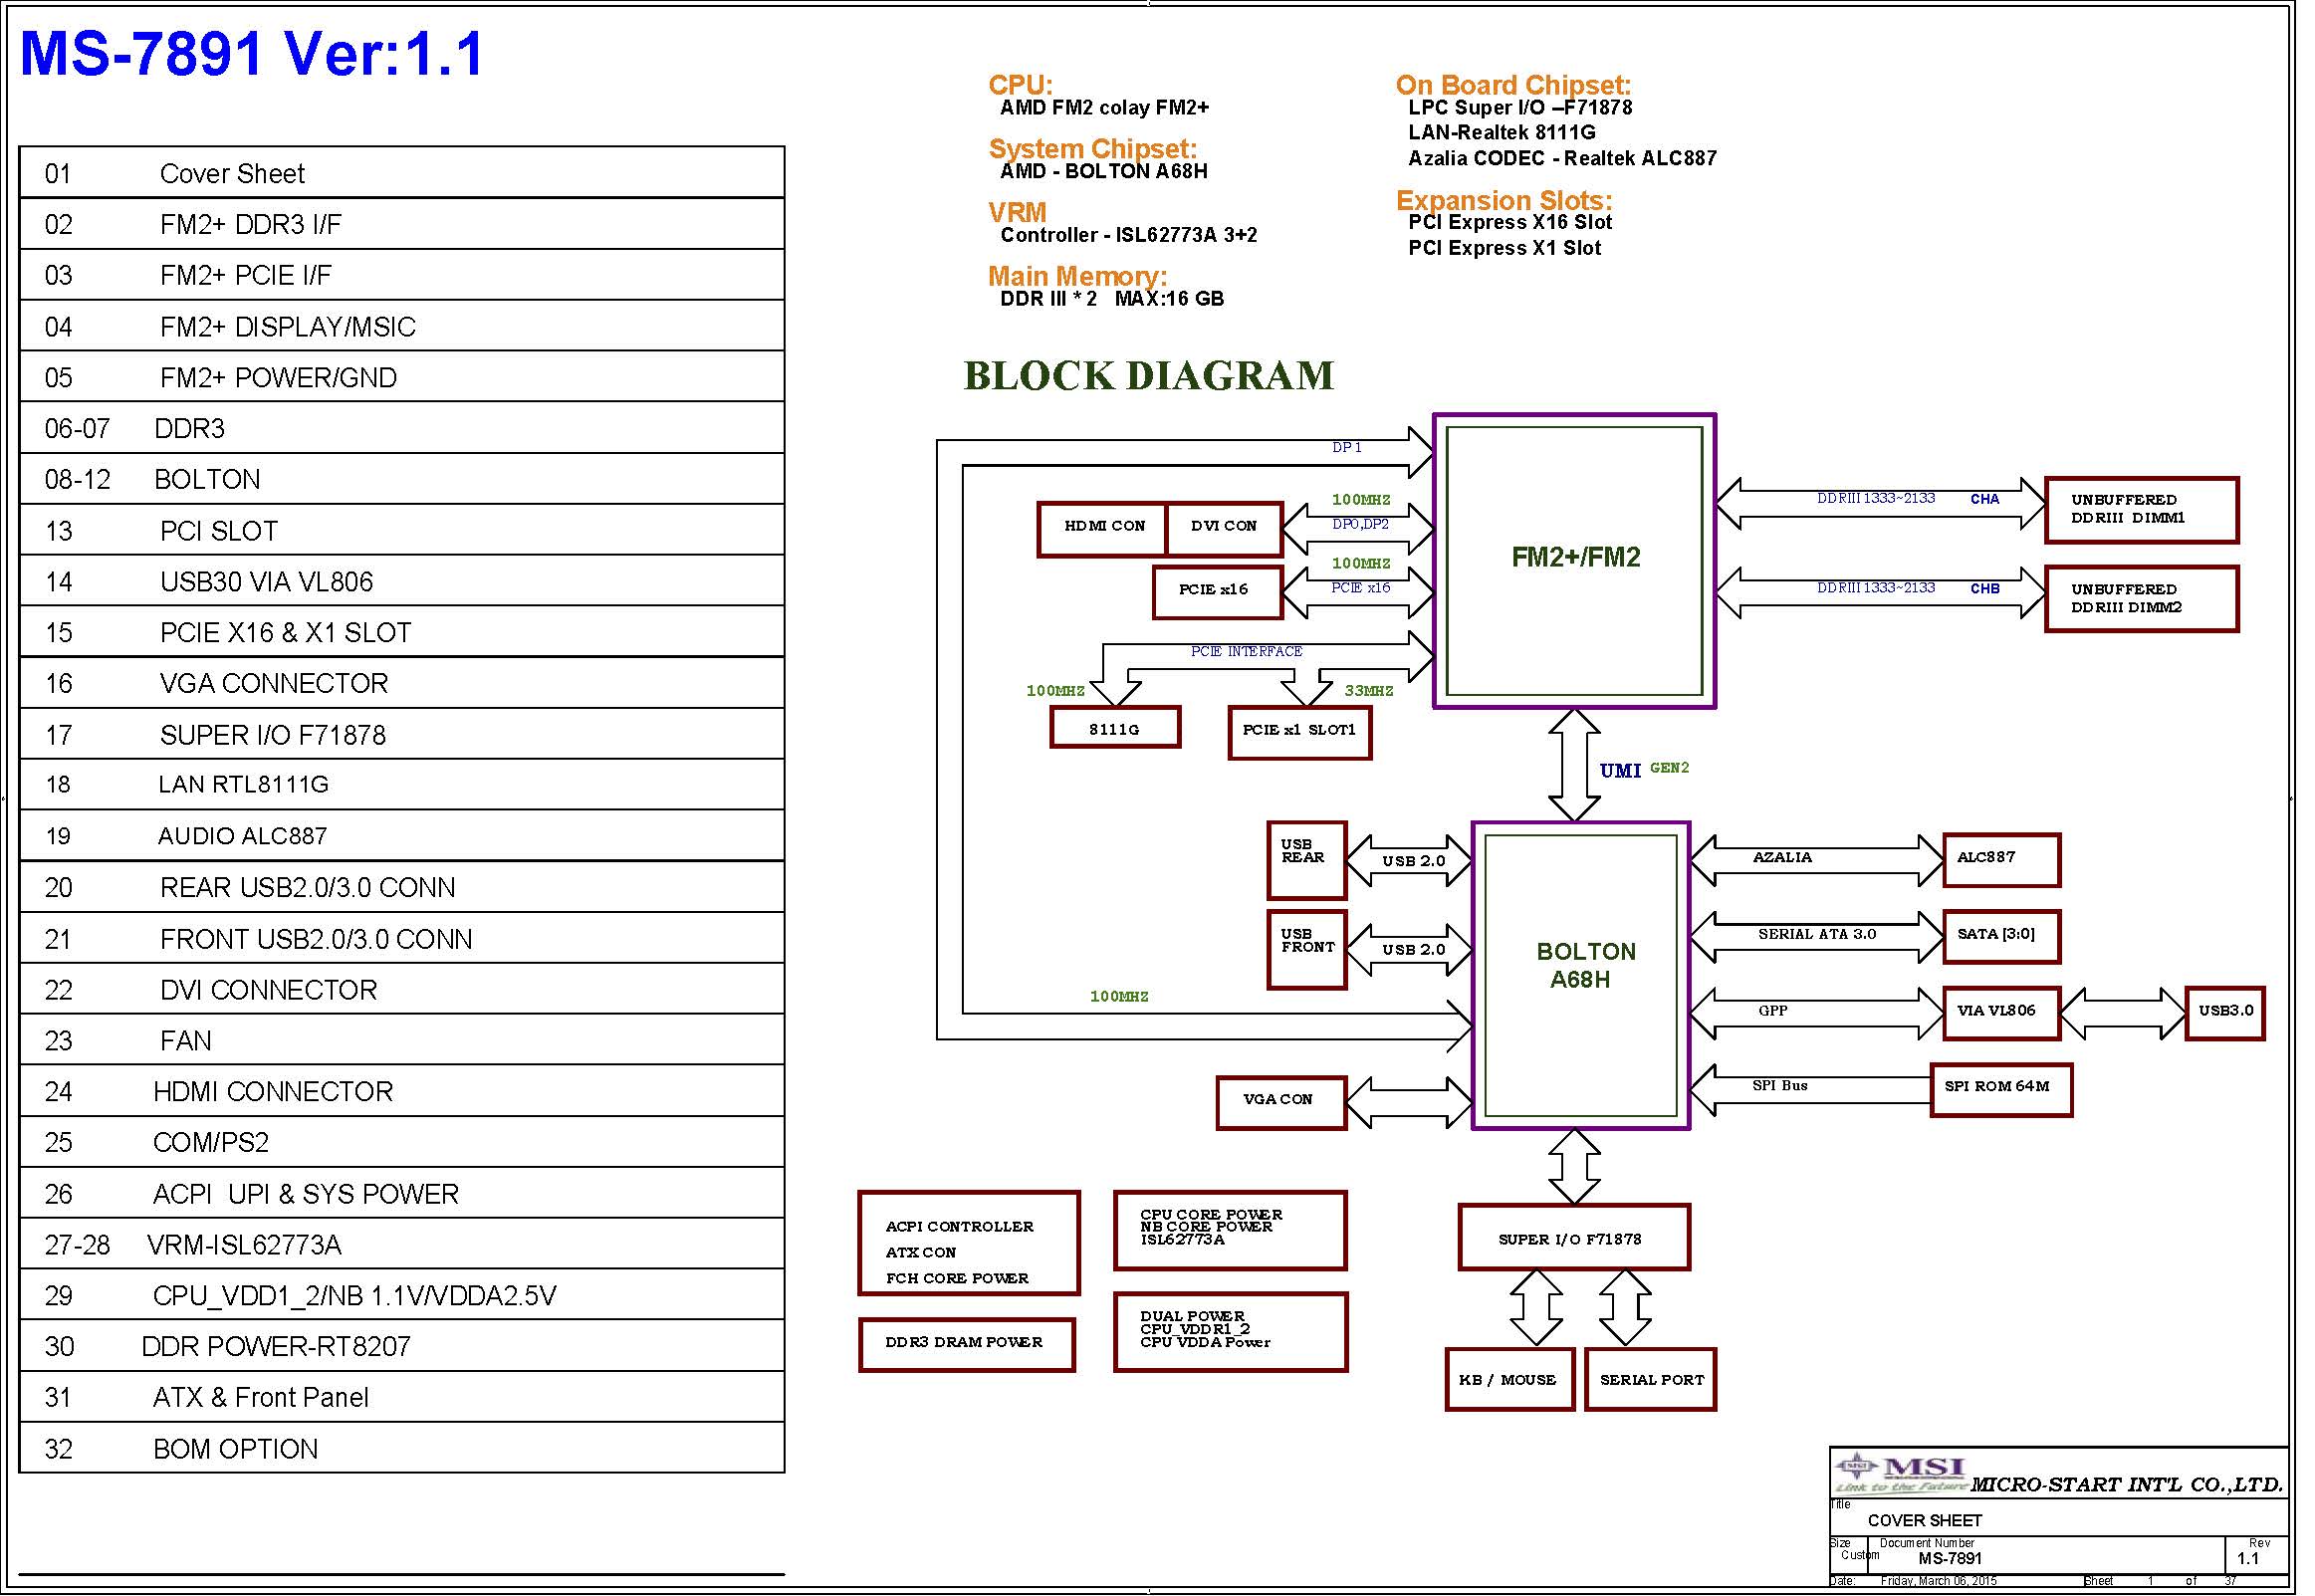Click the MSI logo in the title block
This screenshot has width=2315, height=1596.
[x=1900, y=1473]
